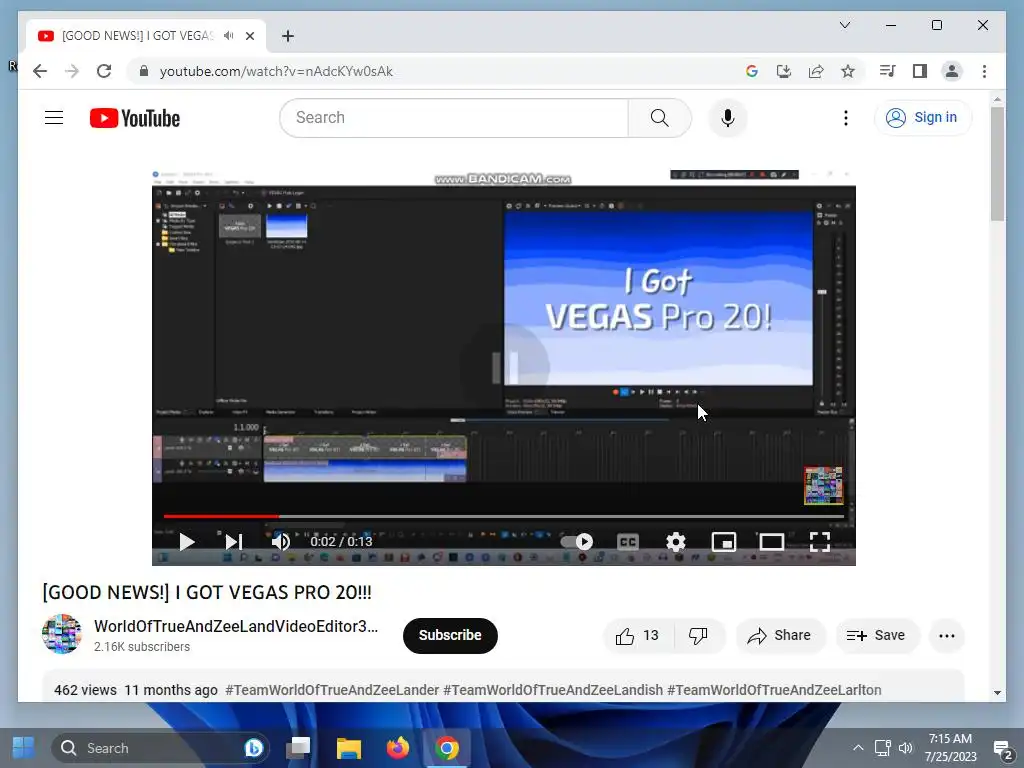This screenshot has width=1024, height=768.
Task: Open the player settings gear
Action: click(x=676, y=541)
